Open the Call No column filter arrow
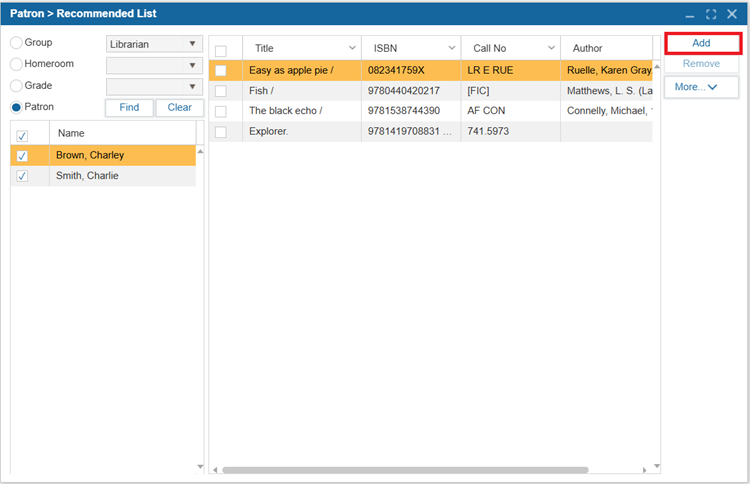Image resolution: width=750 pixels, height=484 pixels. (x=551, y=48)
